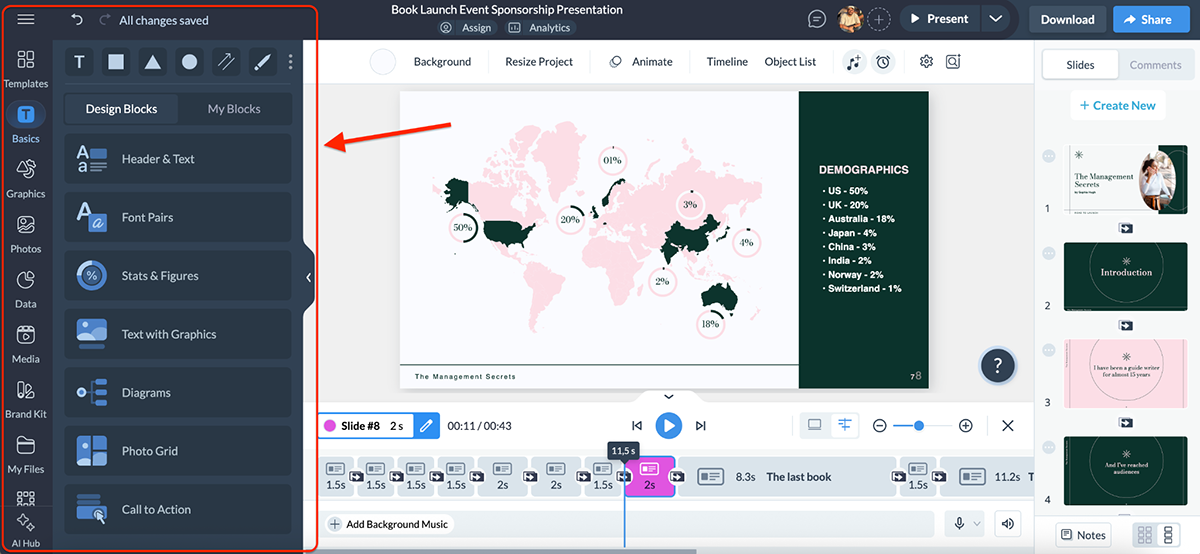
Task: Switch to the My Blocks tab
Action: pos(234,109)
